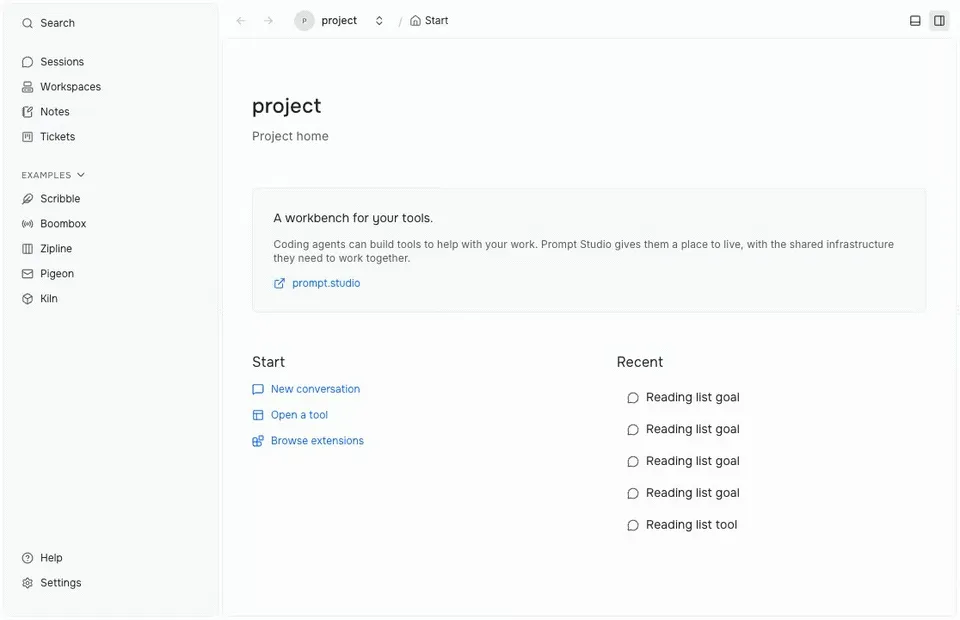Click the Browse extensions blocks icon
Screen dimensions: 960x620
click(x=258, y=441)
